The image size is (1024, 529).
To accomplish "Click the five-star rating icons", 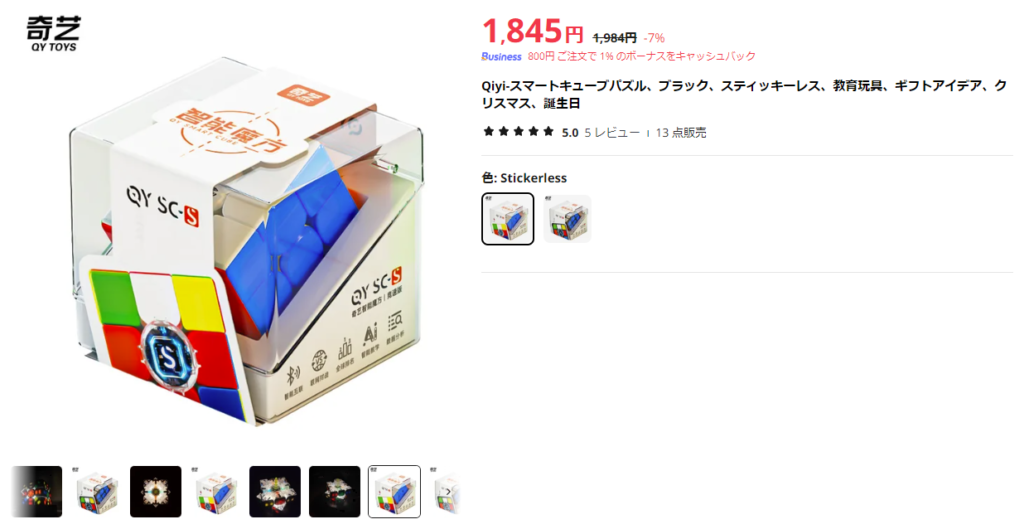I will tap(519, 132).
